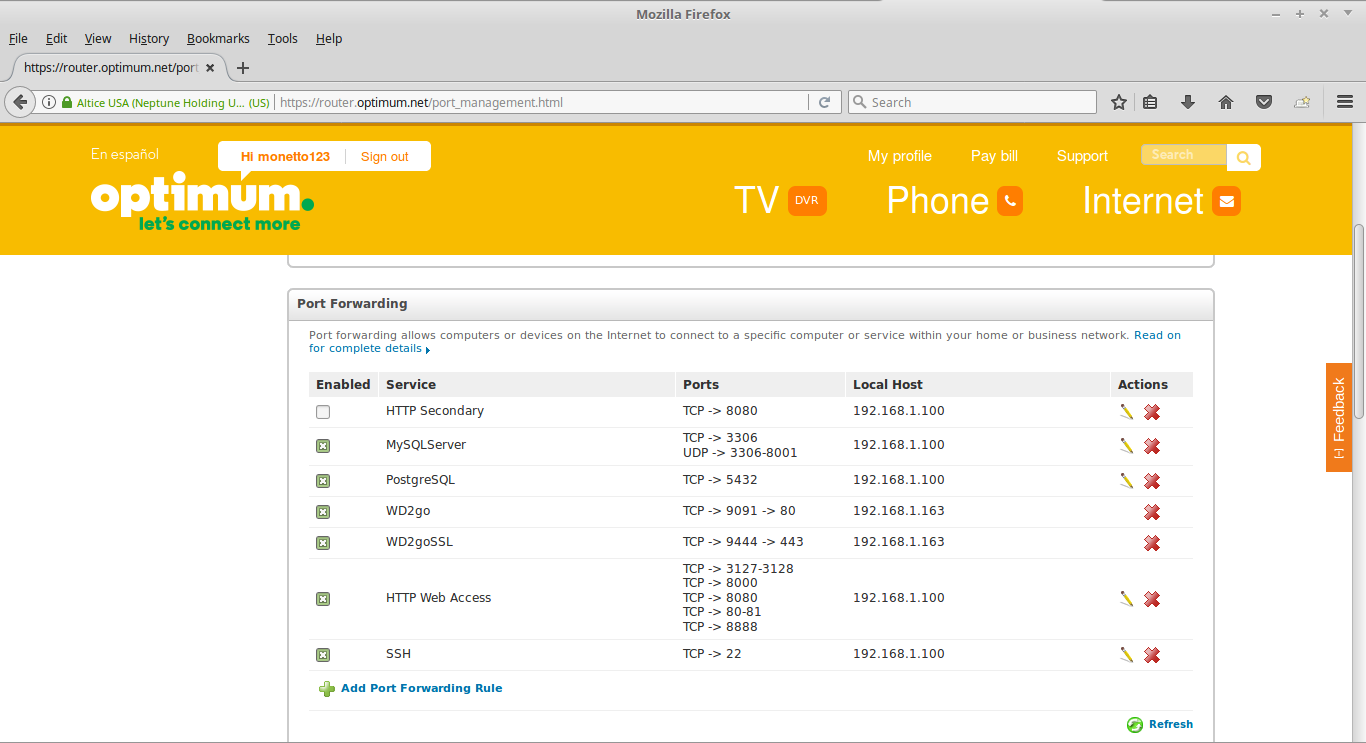Open the Edit menu
1366x743 pixels.
(x=56, y=38)
